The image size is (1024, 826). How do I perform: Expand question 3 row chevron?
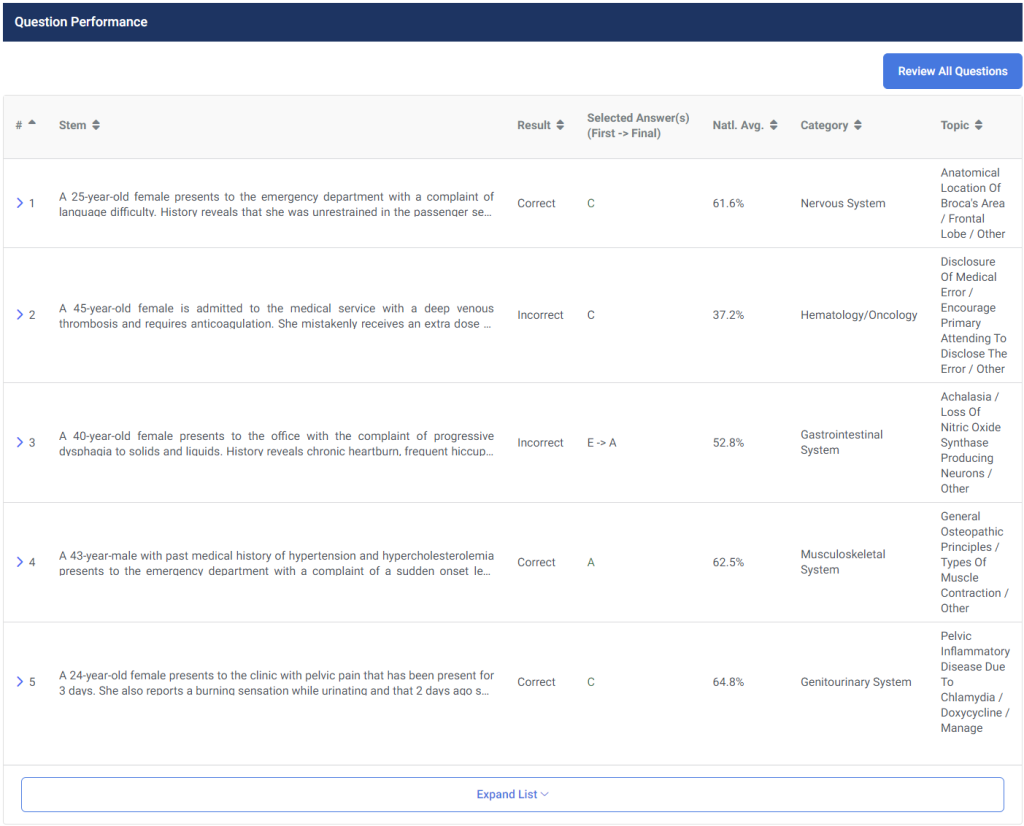tap(20, 442)
